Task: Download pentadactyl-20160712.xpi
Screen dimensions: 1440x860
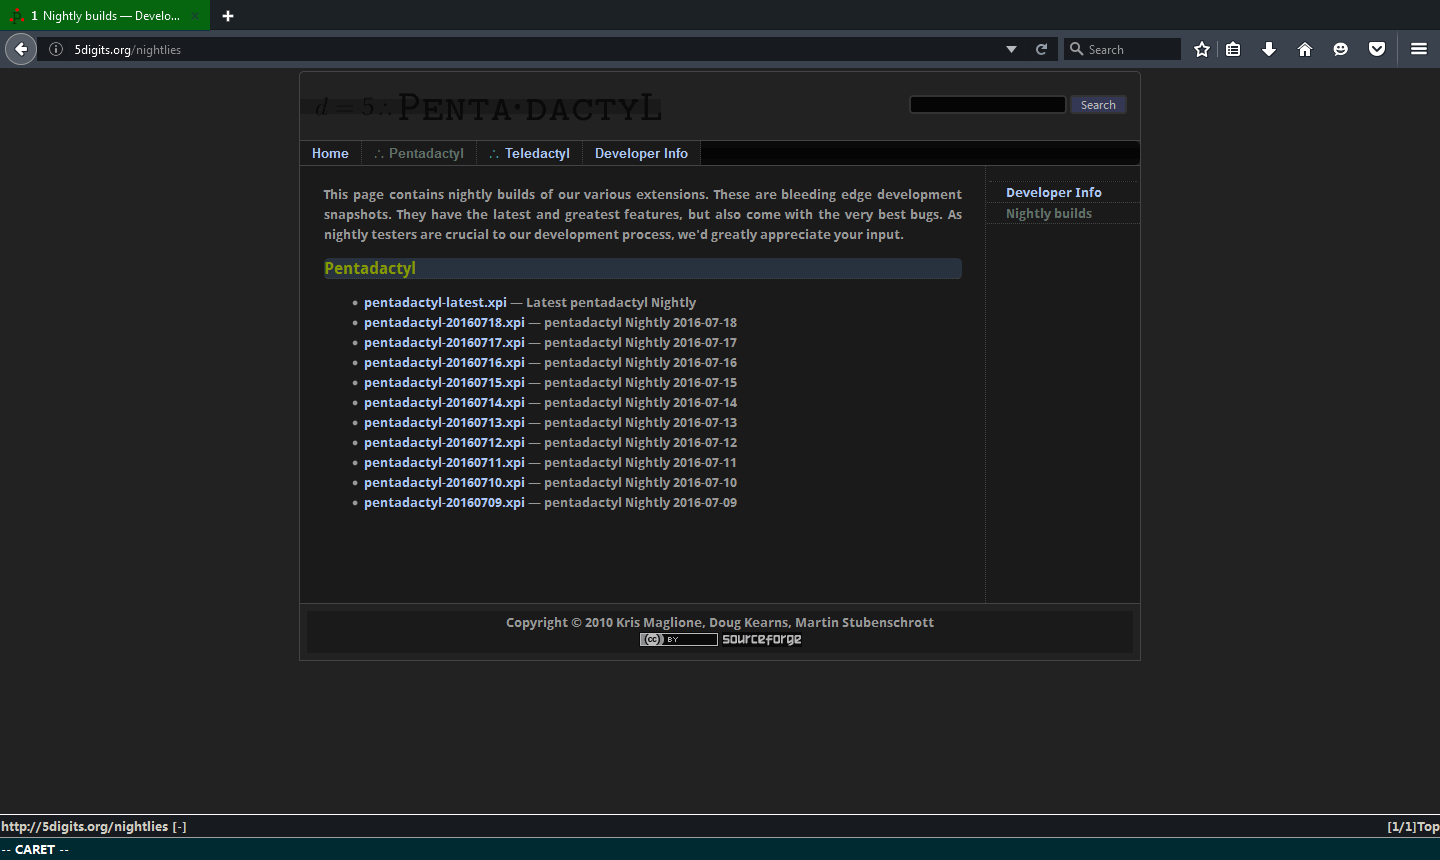Action: [444, 442]
